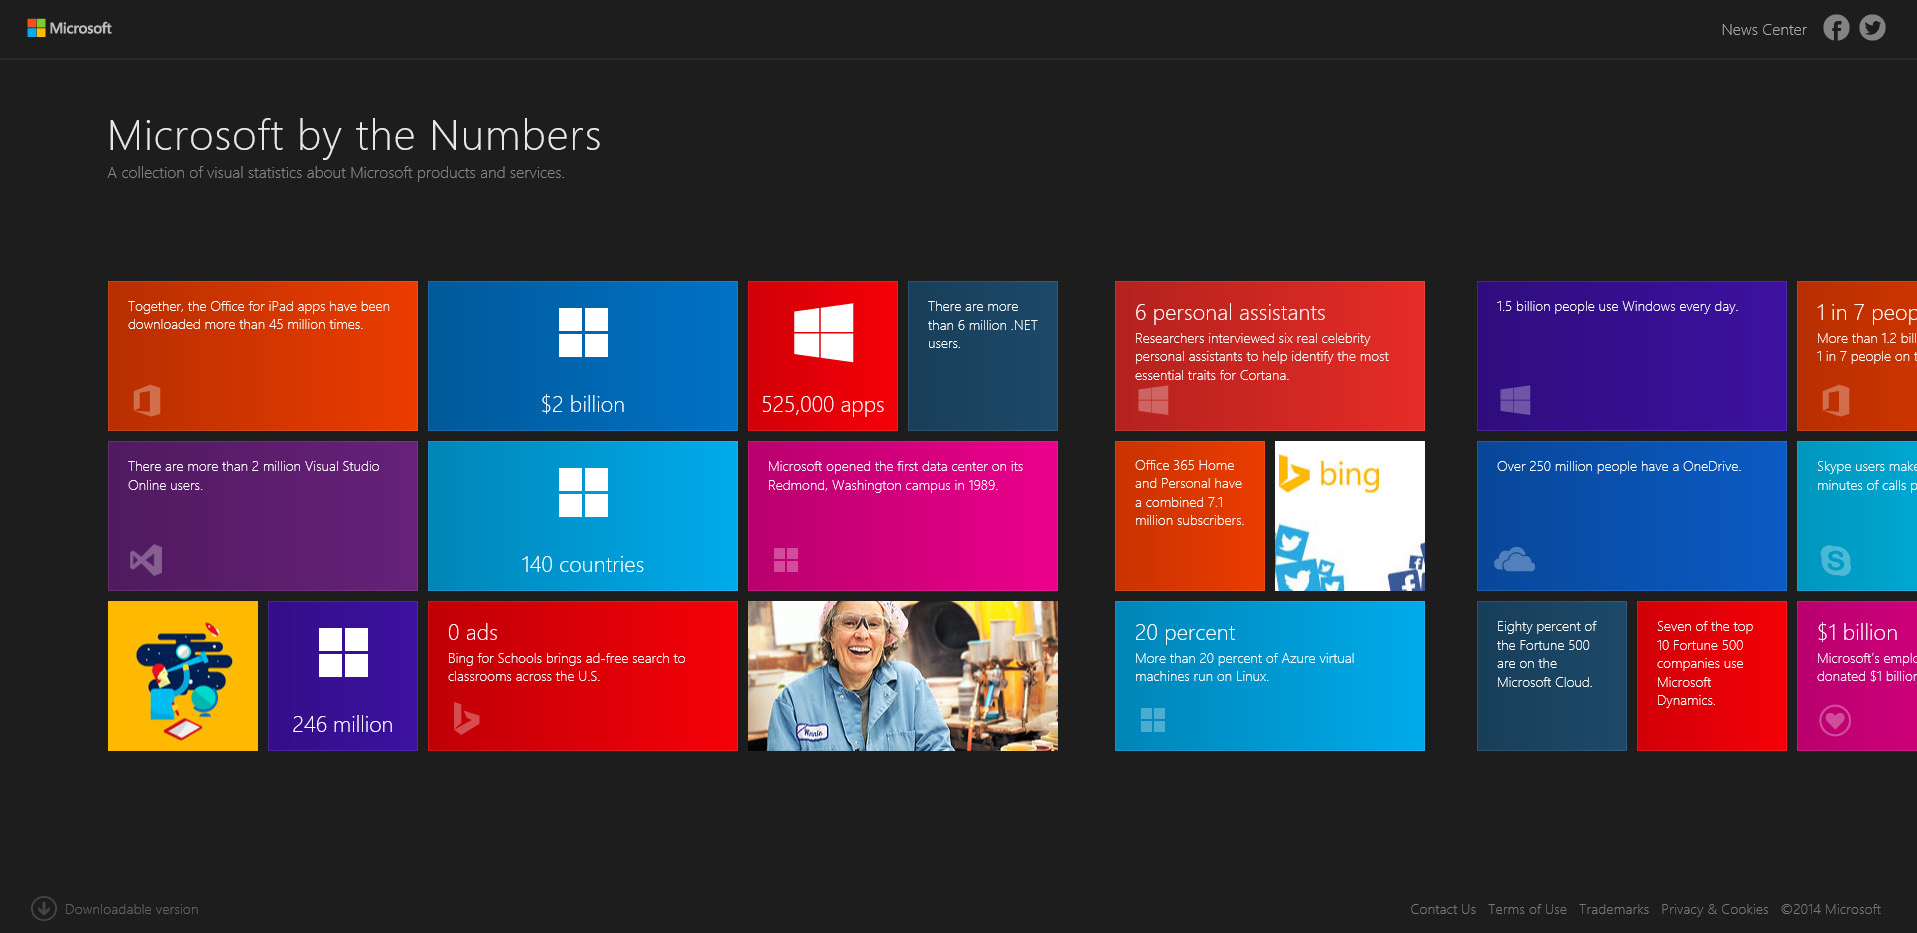Click Windows logo above 525,000 apps
The image size is (1917, 933).
tap(823, 332)
